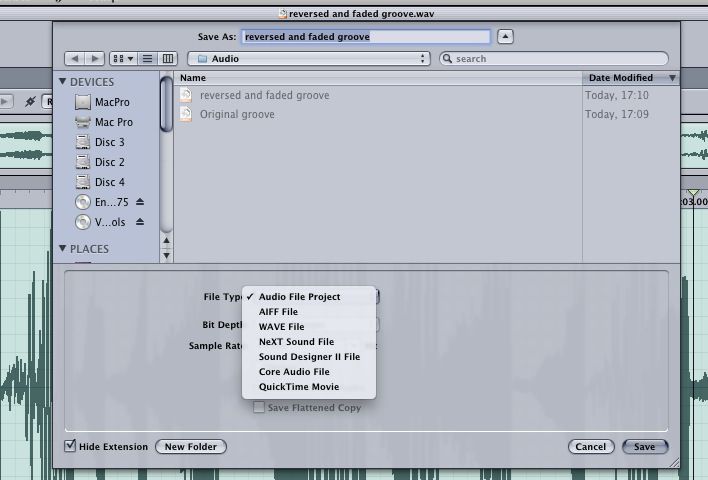This screenshot has width=708, height=480.
Task: Eject the En...75 disc
Action: 140,202
